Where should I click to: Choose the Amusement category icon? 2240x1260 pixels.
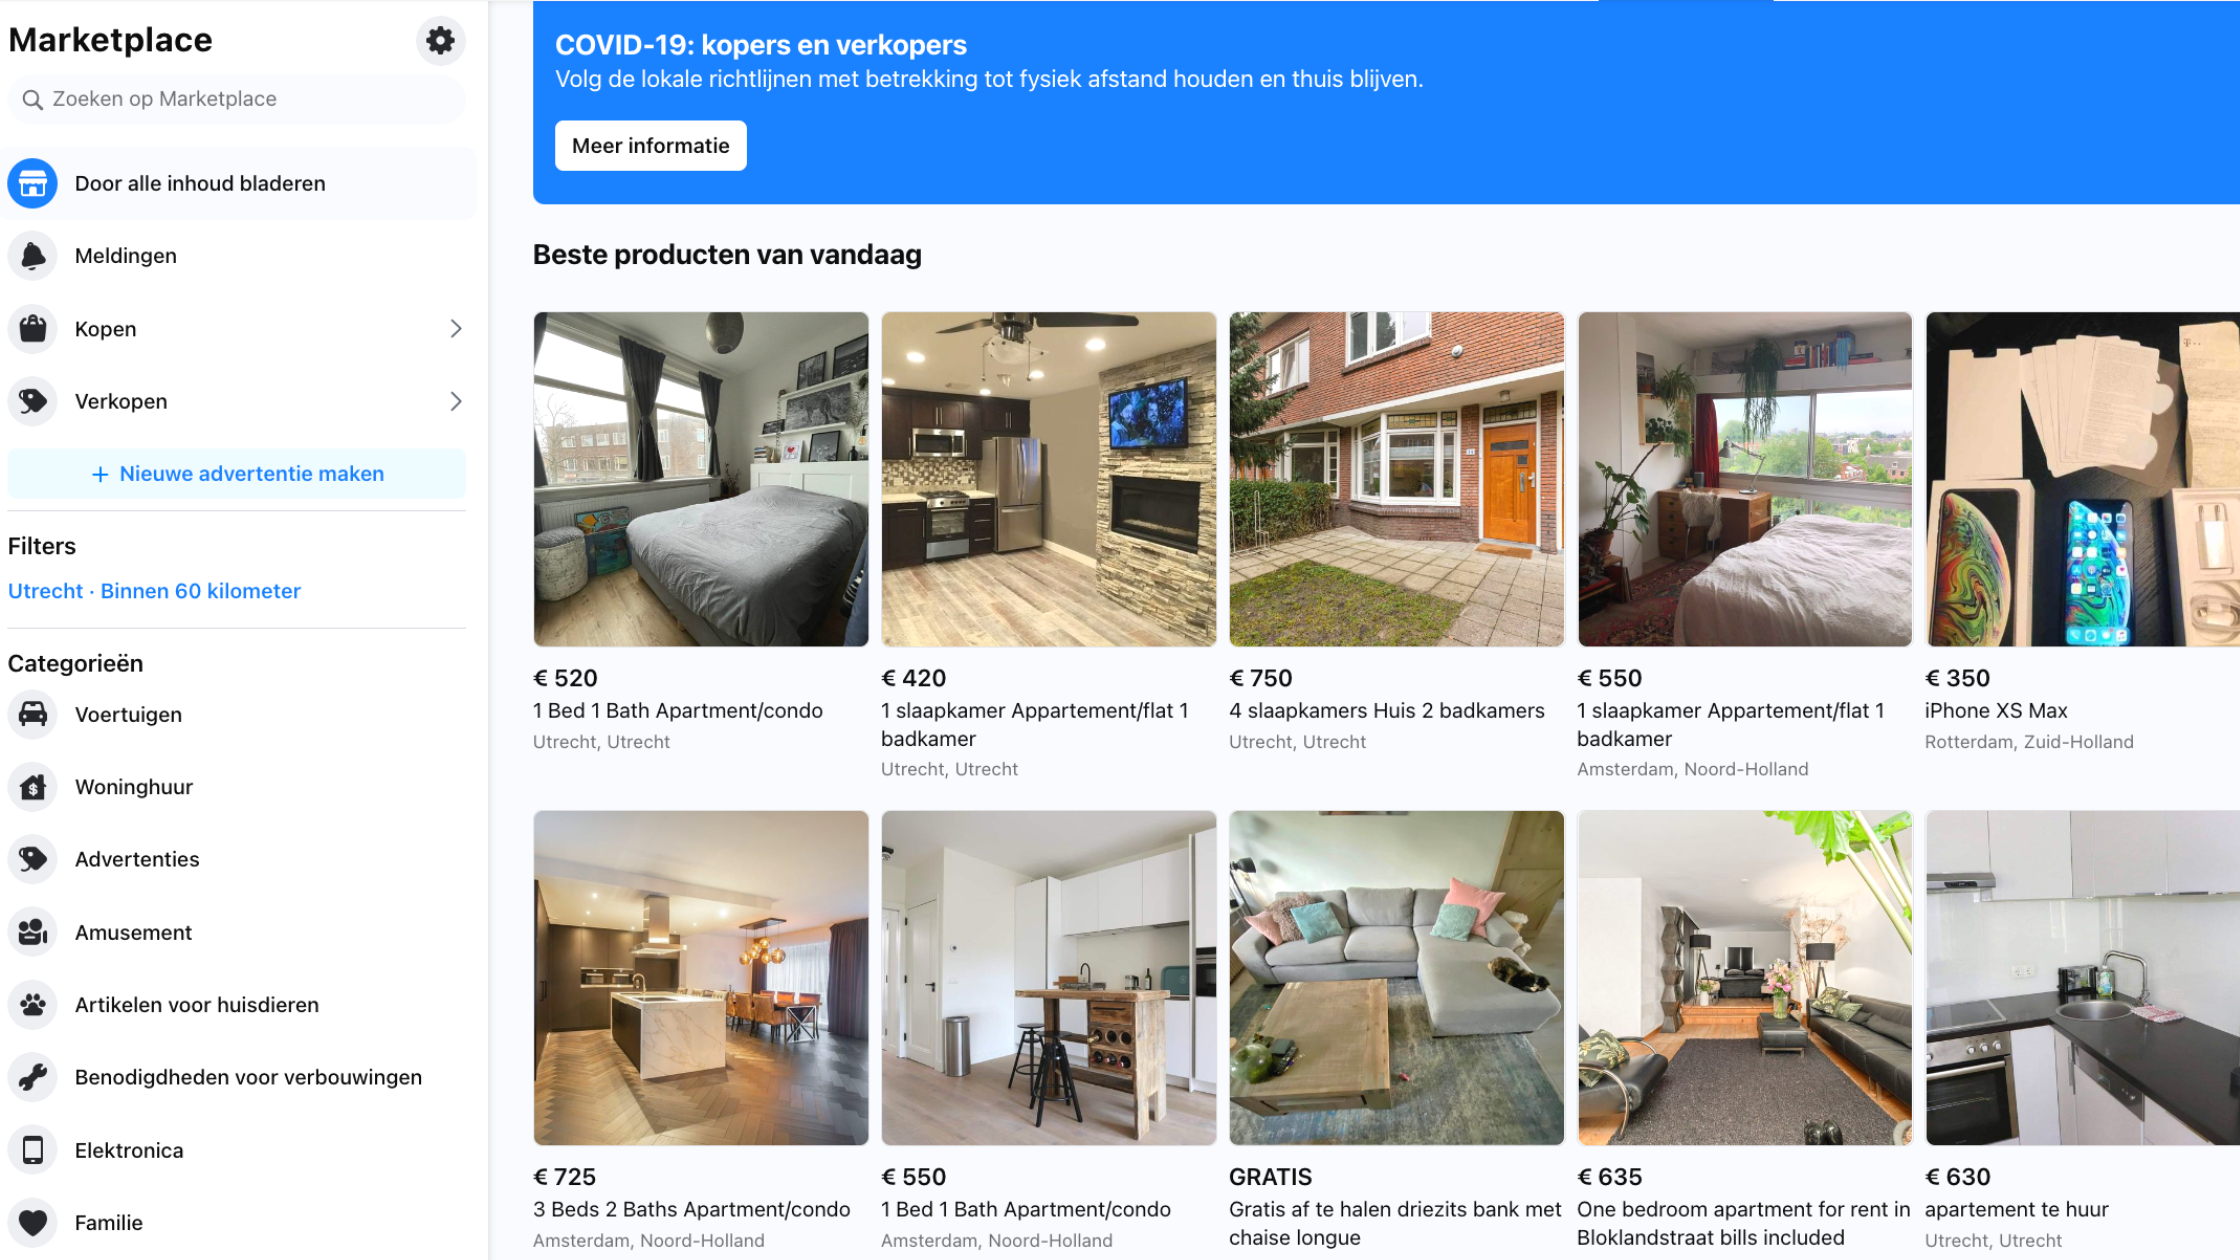pos(32,932)
